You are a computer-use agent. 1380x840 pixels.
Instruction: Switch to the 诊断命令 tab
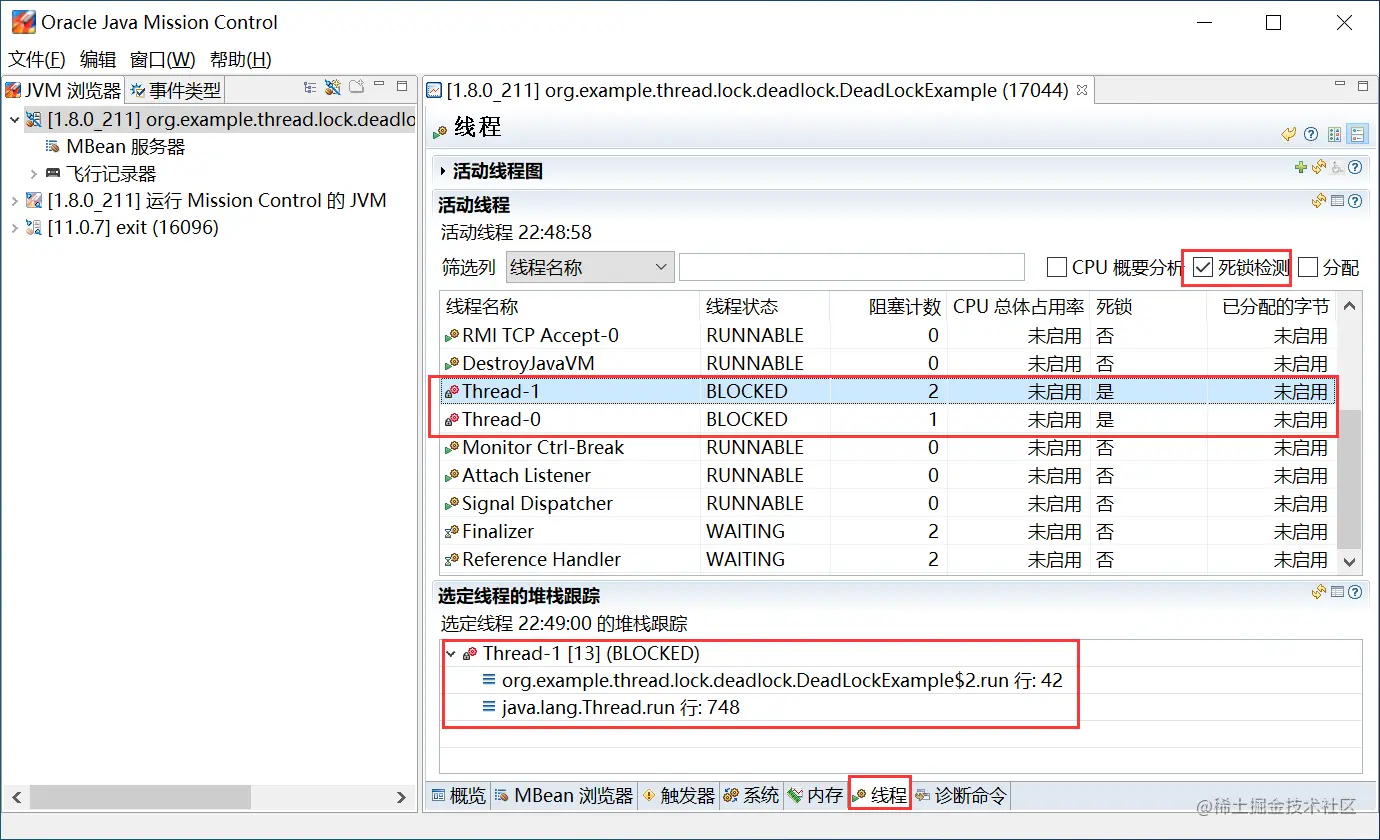click(961, 796)
